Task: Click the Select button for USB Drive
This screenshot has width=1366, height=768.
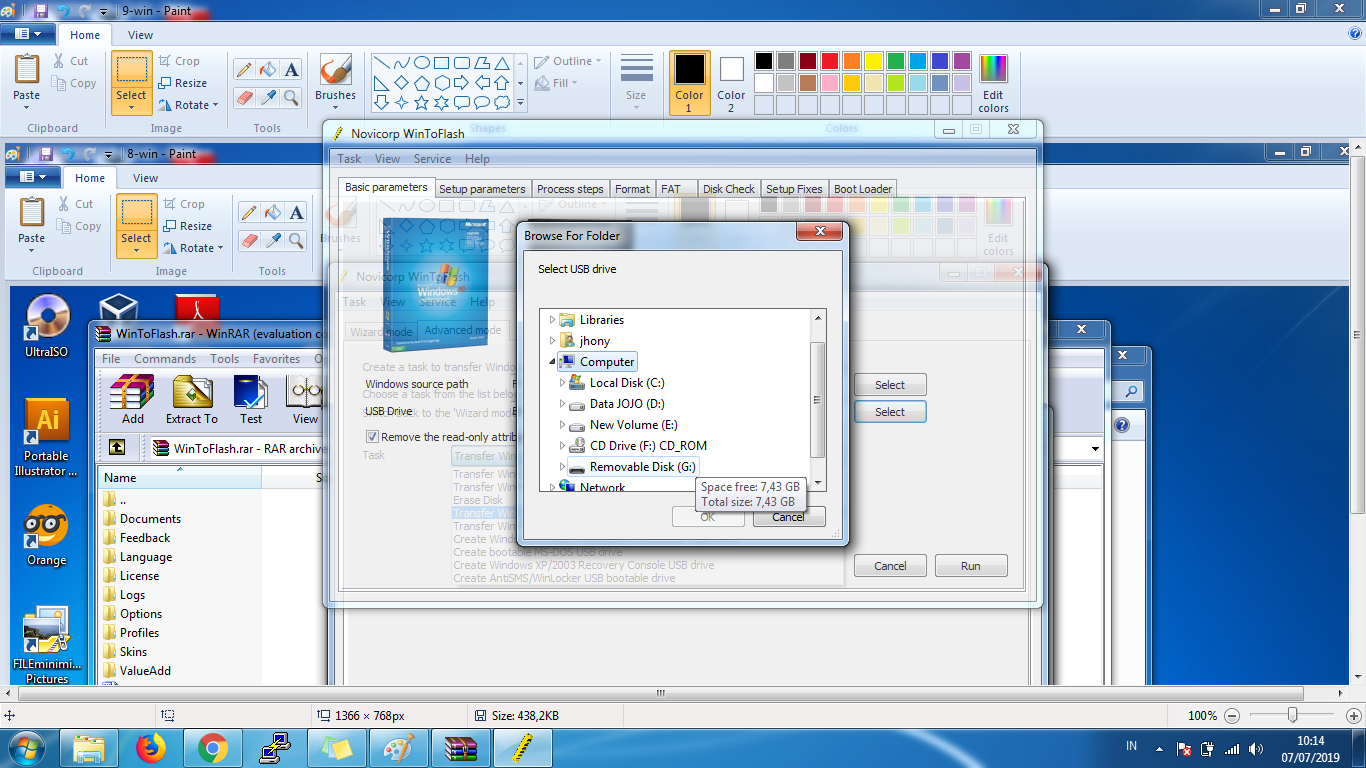Action: coord(890,412)
